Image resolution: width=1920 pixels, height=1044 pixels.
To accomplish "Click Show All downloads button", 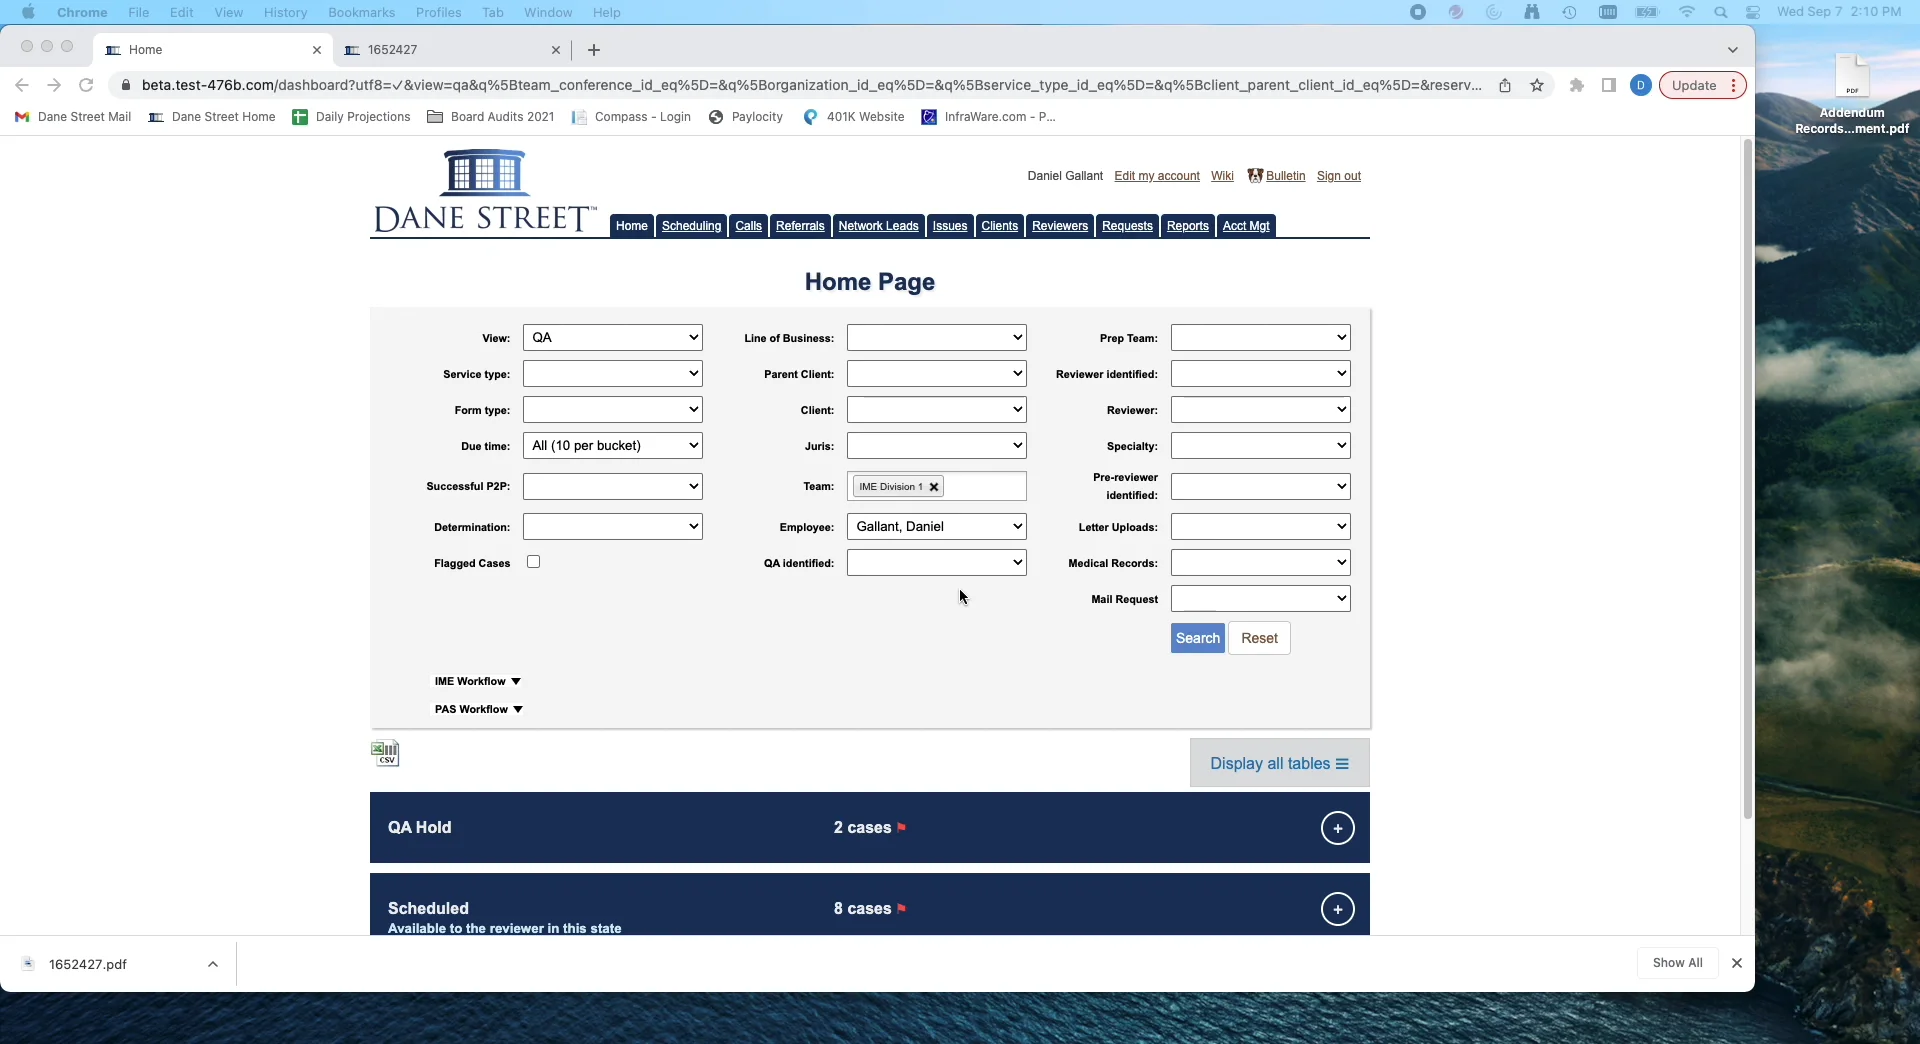I will 1677,963.
